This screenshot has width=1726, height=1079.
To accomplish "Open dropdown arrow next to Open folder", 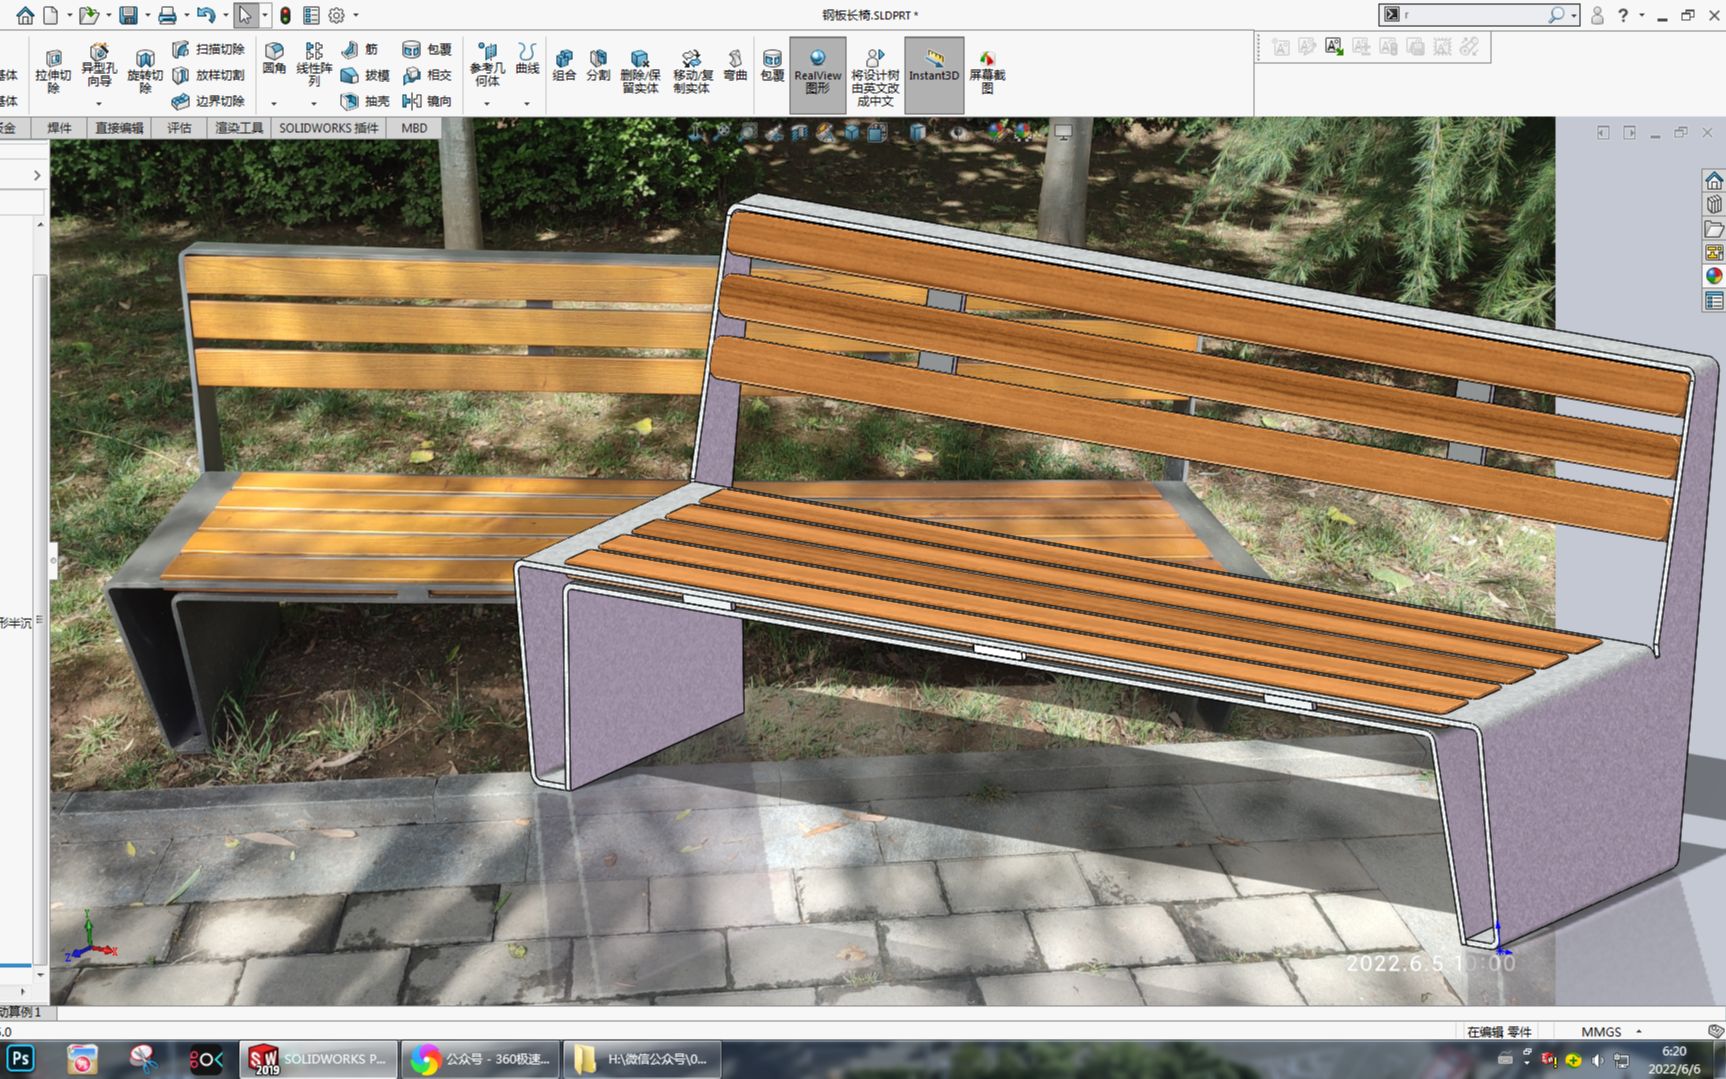I will [x=108, y=15].
